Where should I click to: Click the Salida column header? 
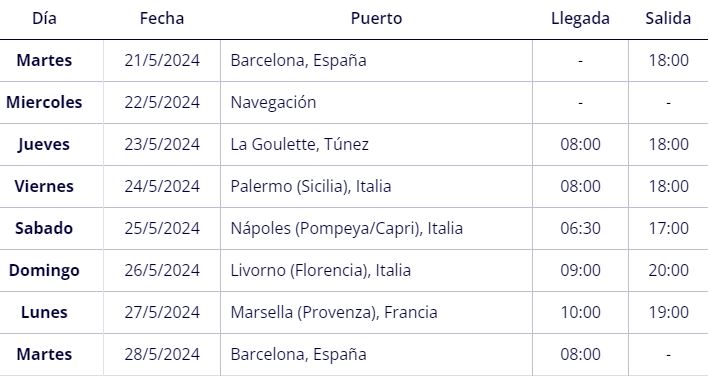pos(668,19)
